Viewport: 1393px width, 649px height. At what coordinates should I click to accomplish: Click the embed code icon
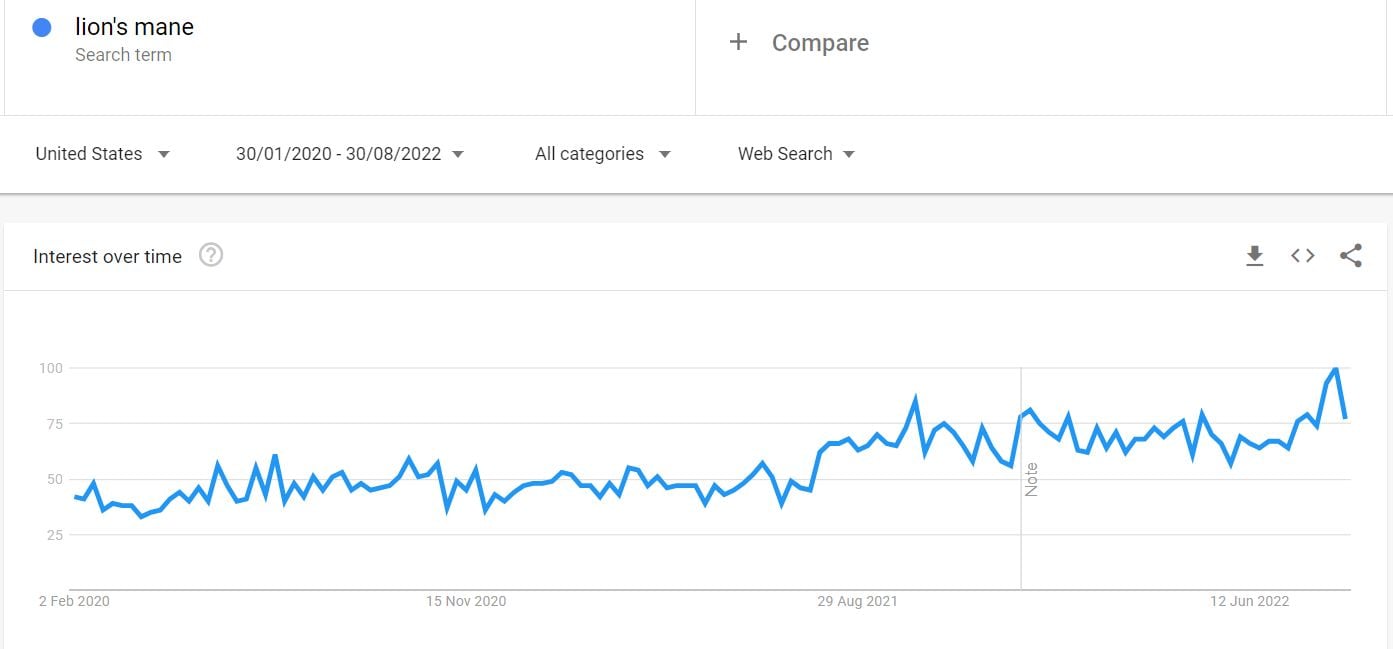pyautogui.click(x=1302, y=256)
